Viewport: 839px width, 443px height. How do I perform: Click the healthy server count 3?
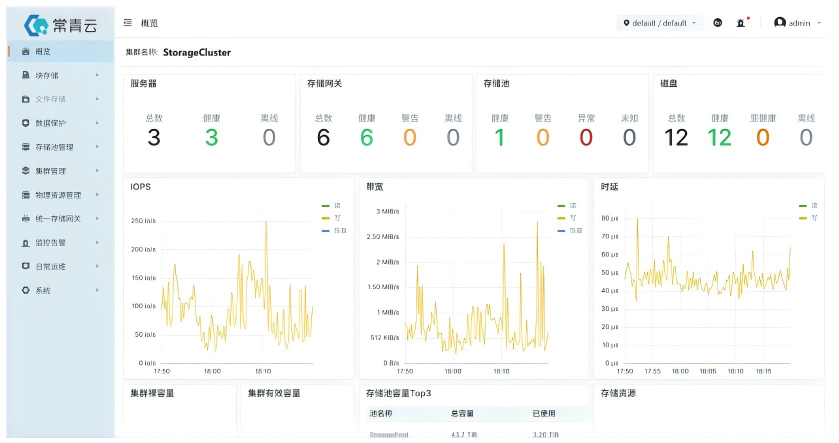coord(211,138)
